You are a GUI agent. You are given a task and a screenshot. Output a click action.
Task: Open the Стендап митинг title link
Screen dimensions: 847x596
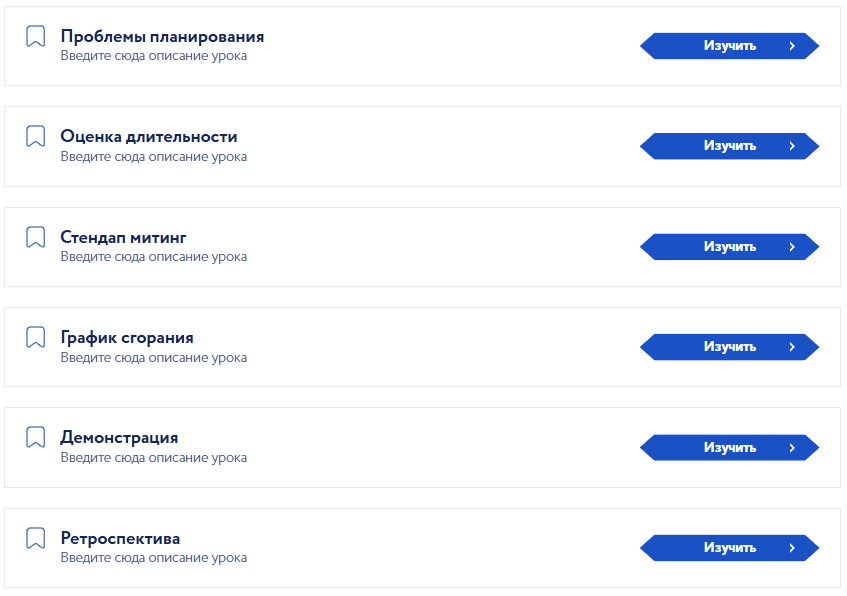123,237
